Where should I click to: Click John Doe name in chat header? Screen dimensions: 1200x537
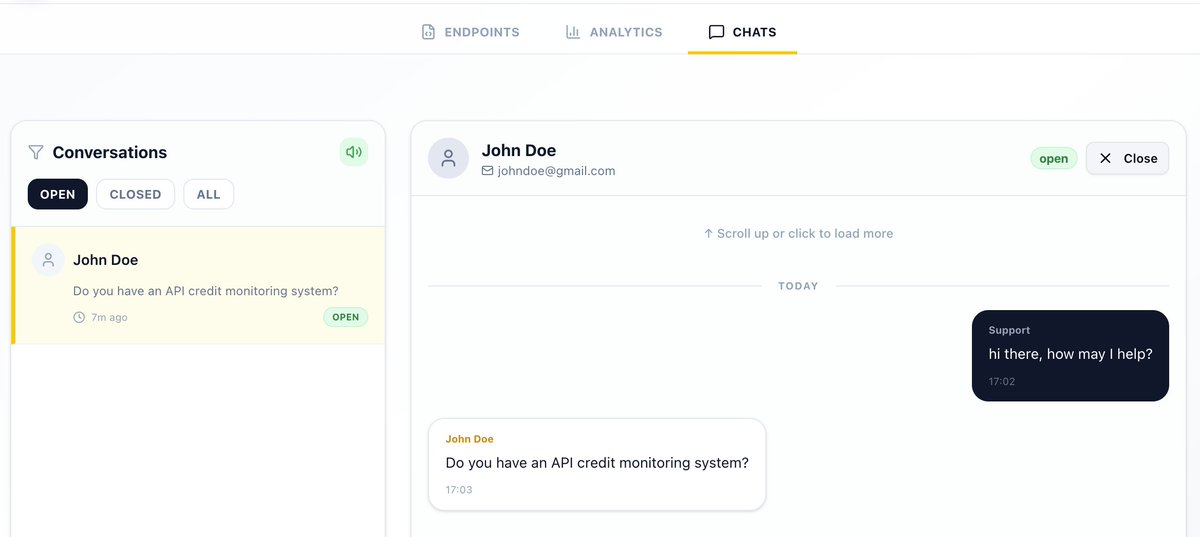[519, 150]
